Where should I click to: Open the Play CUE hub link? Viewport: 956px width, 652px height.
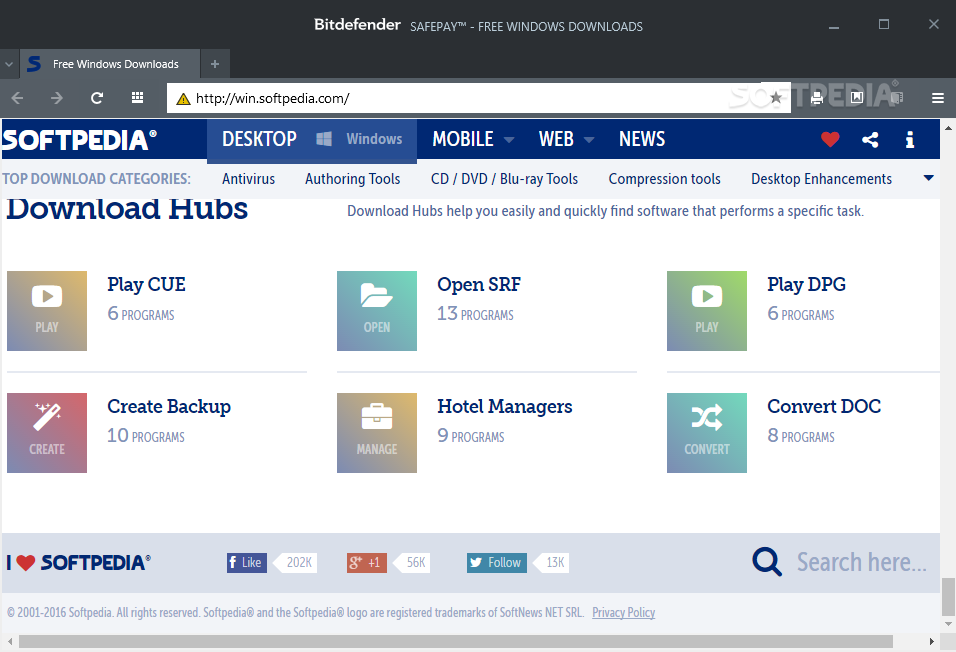point(146,284)
